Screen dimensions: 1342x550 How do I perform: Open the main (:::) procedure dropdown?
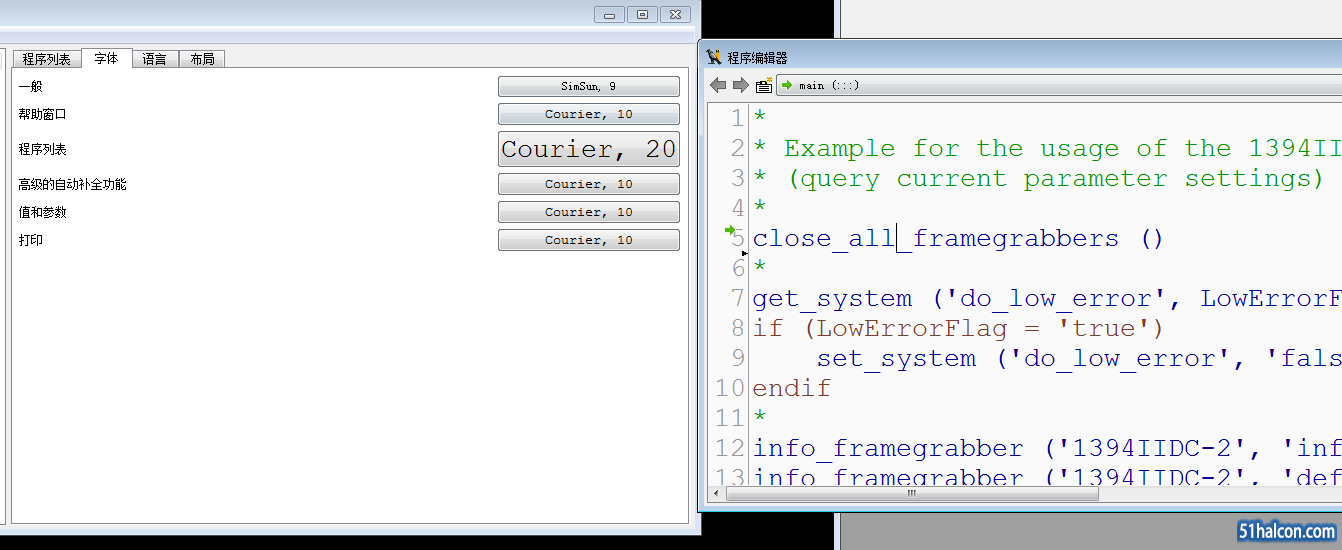click(1058, 85)
